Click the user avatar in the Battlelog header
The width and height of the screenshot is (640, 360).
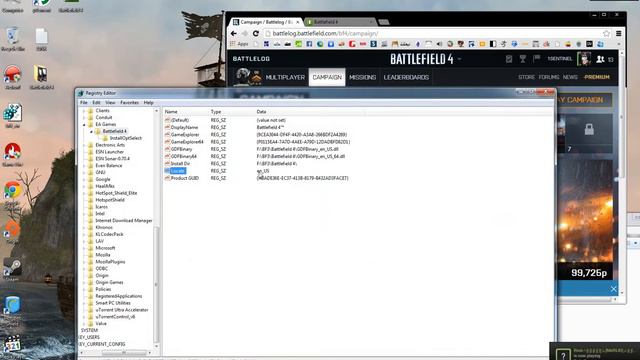tap(584, 59)
